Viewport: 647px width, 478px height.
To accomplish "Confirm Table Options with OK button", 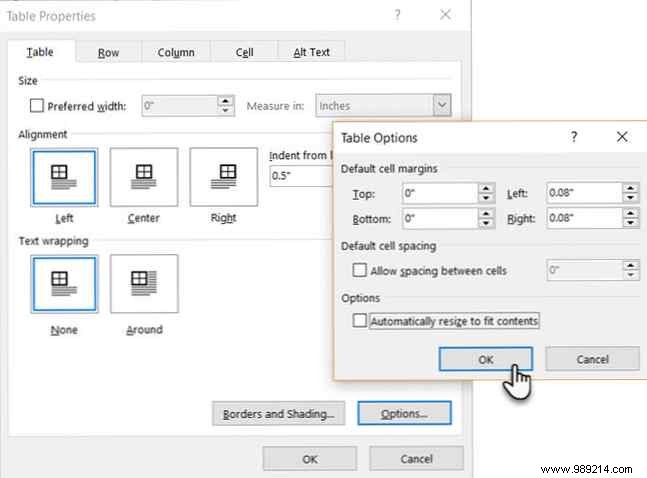I will tap(486, 359).
